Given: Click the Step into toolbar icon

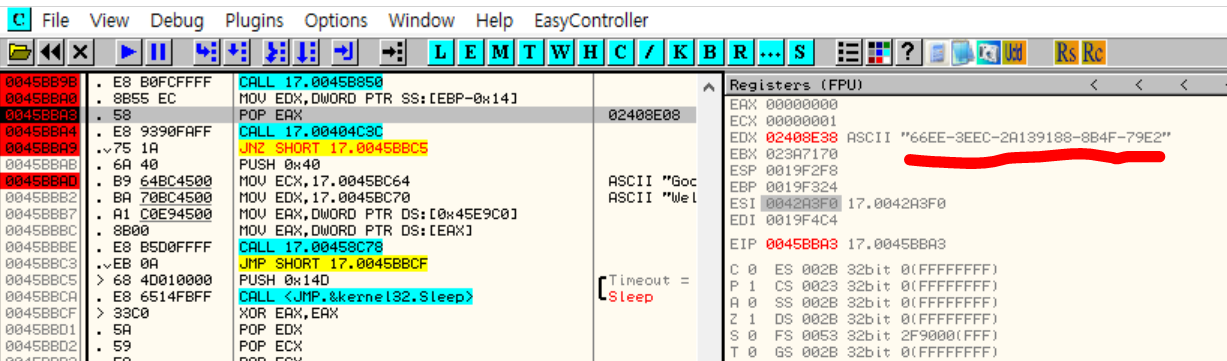Looking at the screenshot, I should pos(206,51).
